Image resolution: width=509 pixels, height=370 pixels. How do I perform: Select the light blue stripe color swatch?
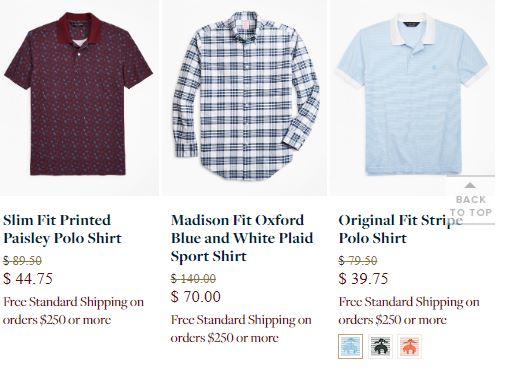coord(350,346)
